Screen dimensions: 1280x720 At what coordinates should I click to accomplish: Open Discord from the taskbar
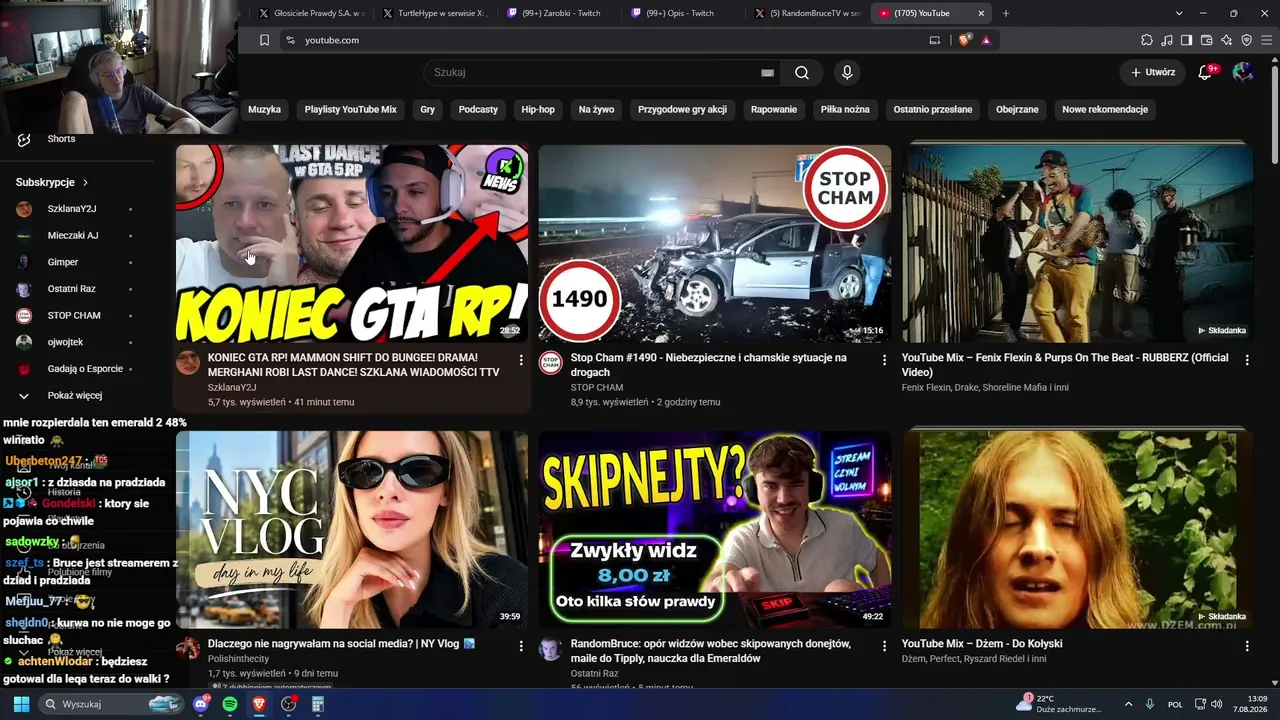[x=201, y=704]
